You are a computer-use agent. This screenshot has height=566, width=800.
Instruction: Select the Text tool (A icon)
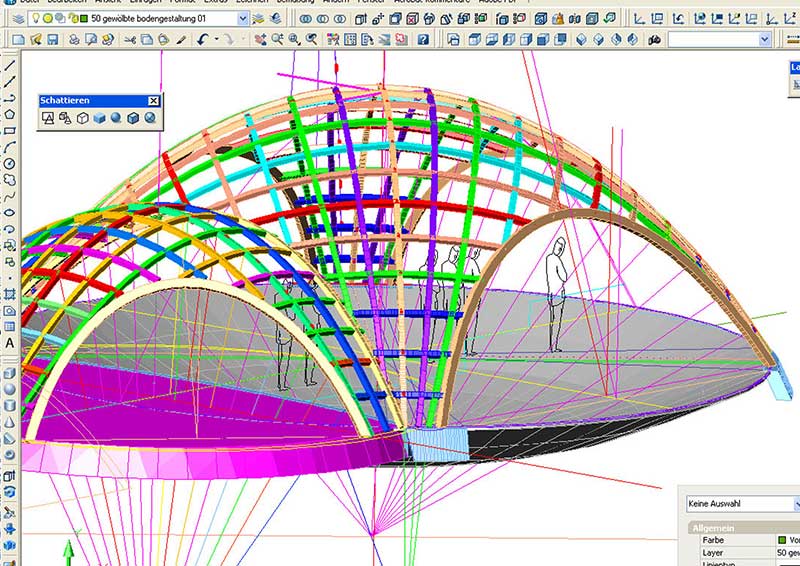coord(9,343)
